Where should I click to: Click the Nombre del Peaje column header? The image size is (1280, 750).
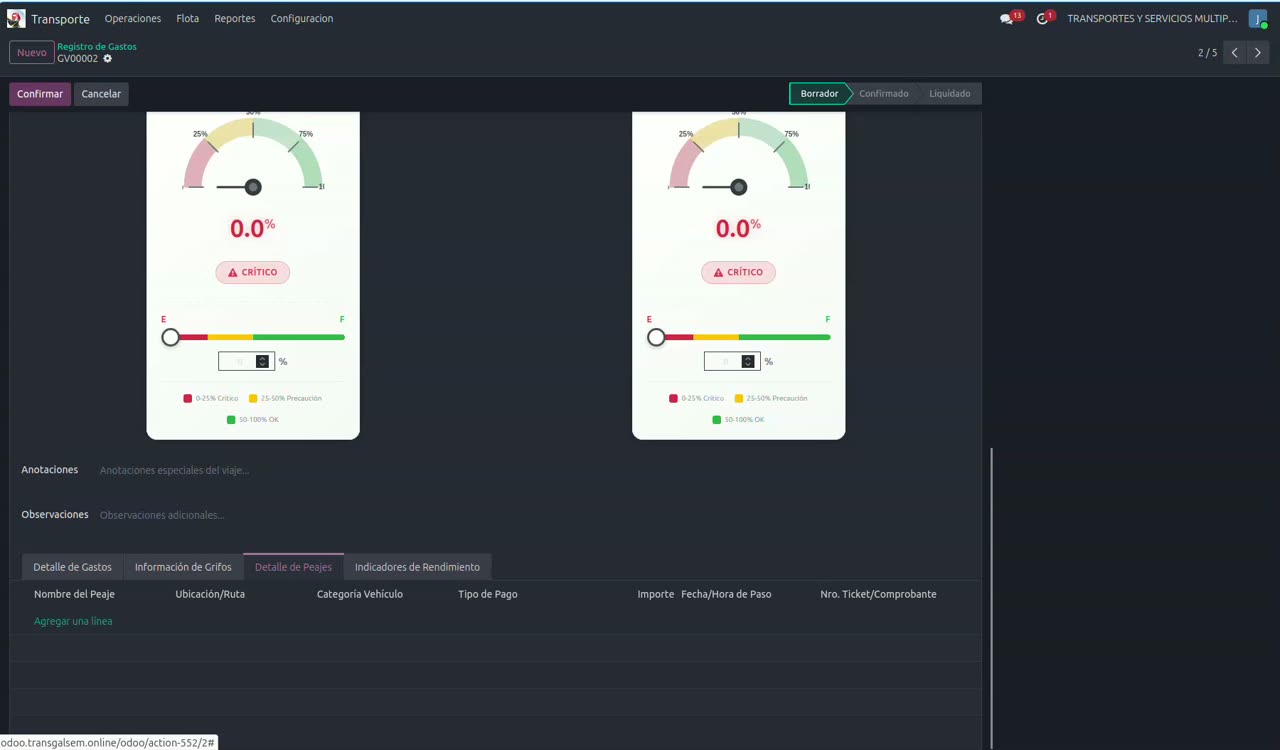tap(74, 594)
